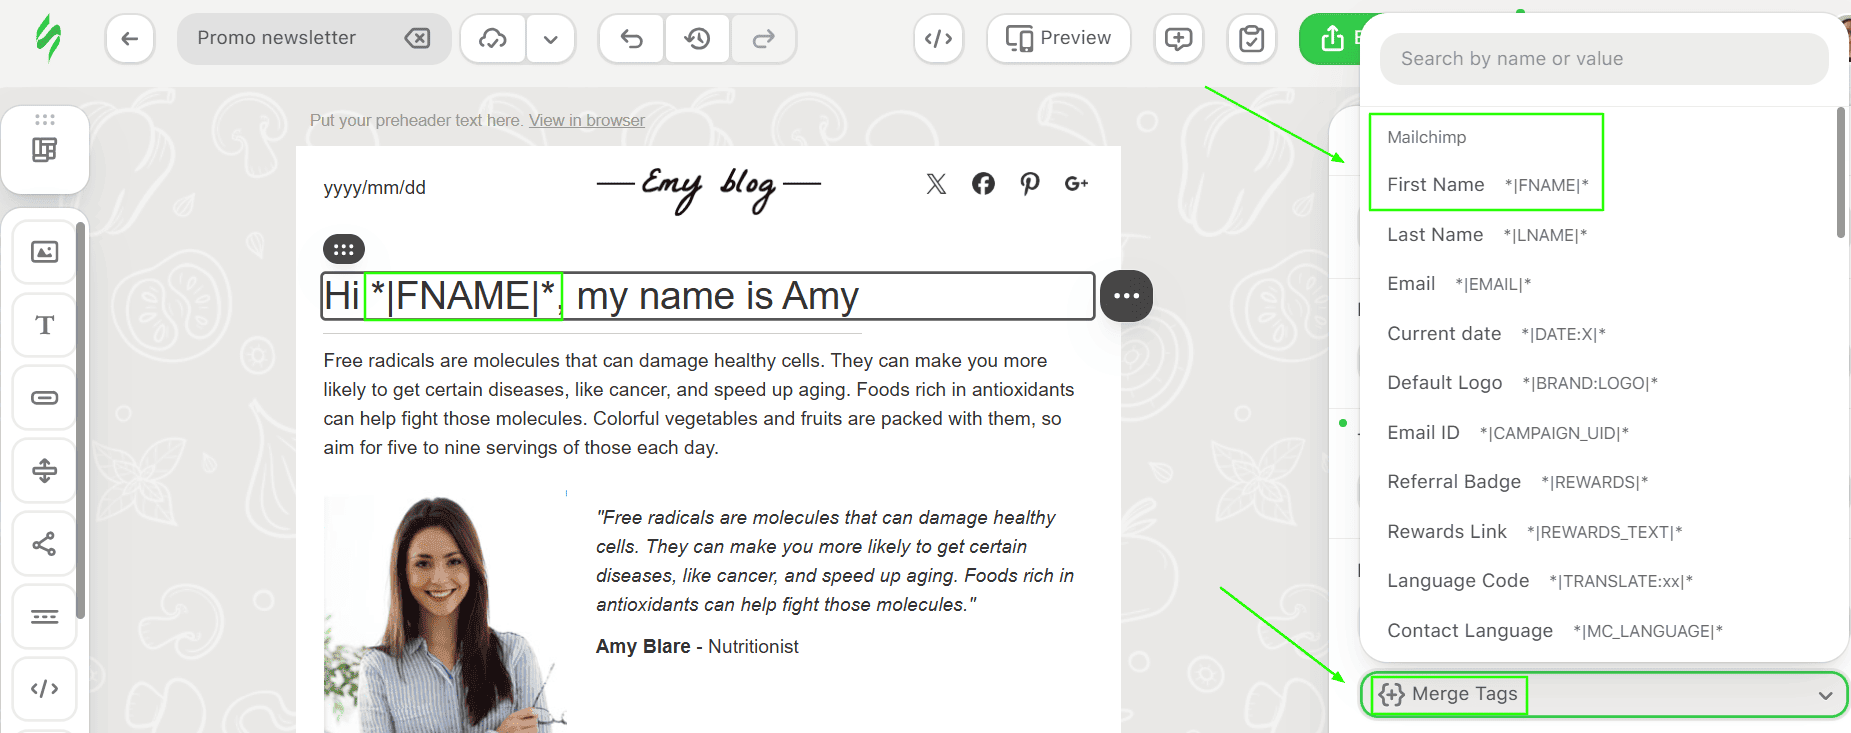Open the HTML code editor
The image size is (1851, 733).
click(938, 39)
